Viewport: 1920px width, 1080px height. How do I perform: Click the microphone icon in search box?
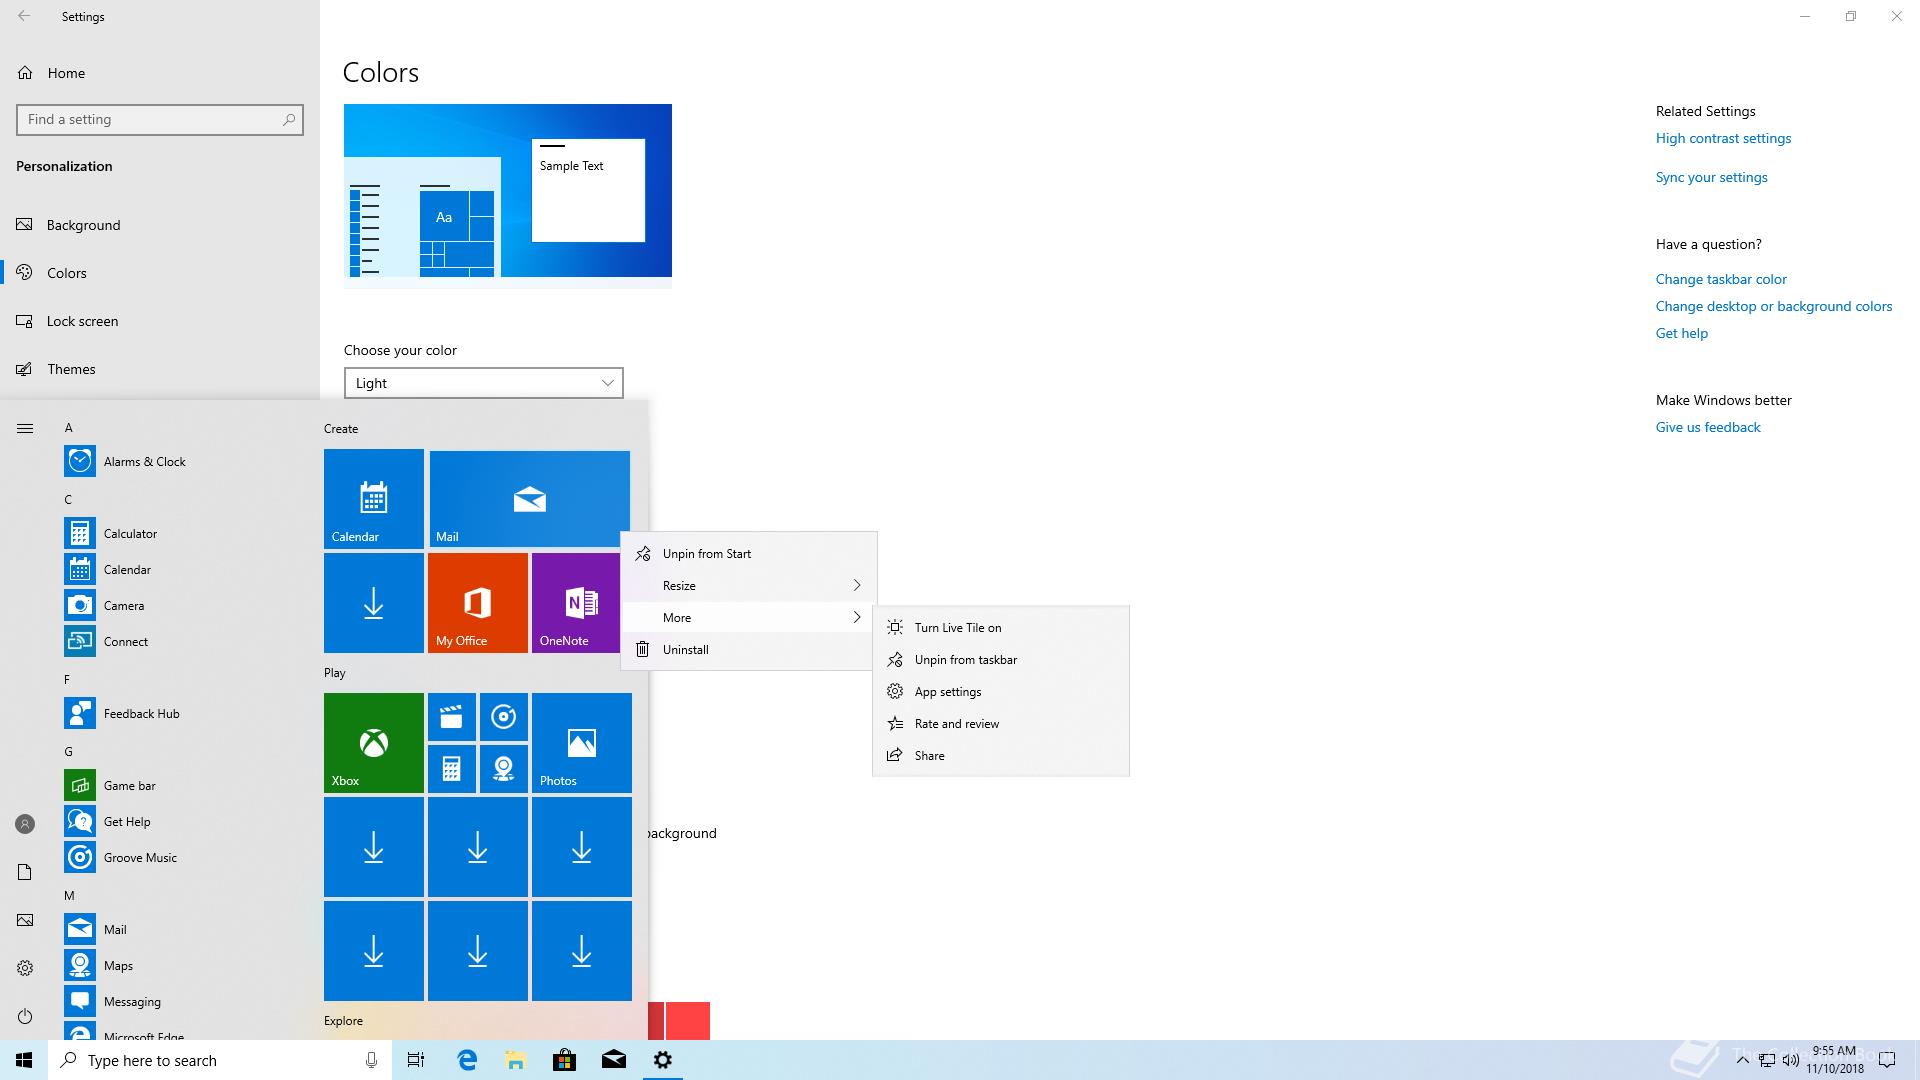point(371,1060)
